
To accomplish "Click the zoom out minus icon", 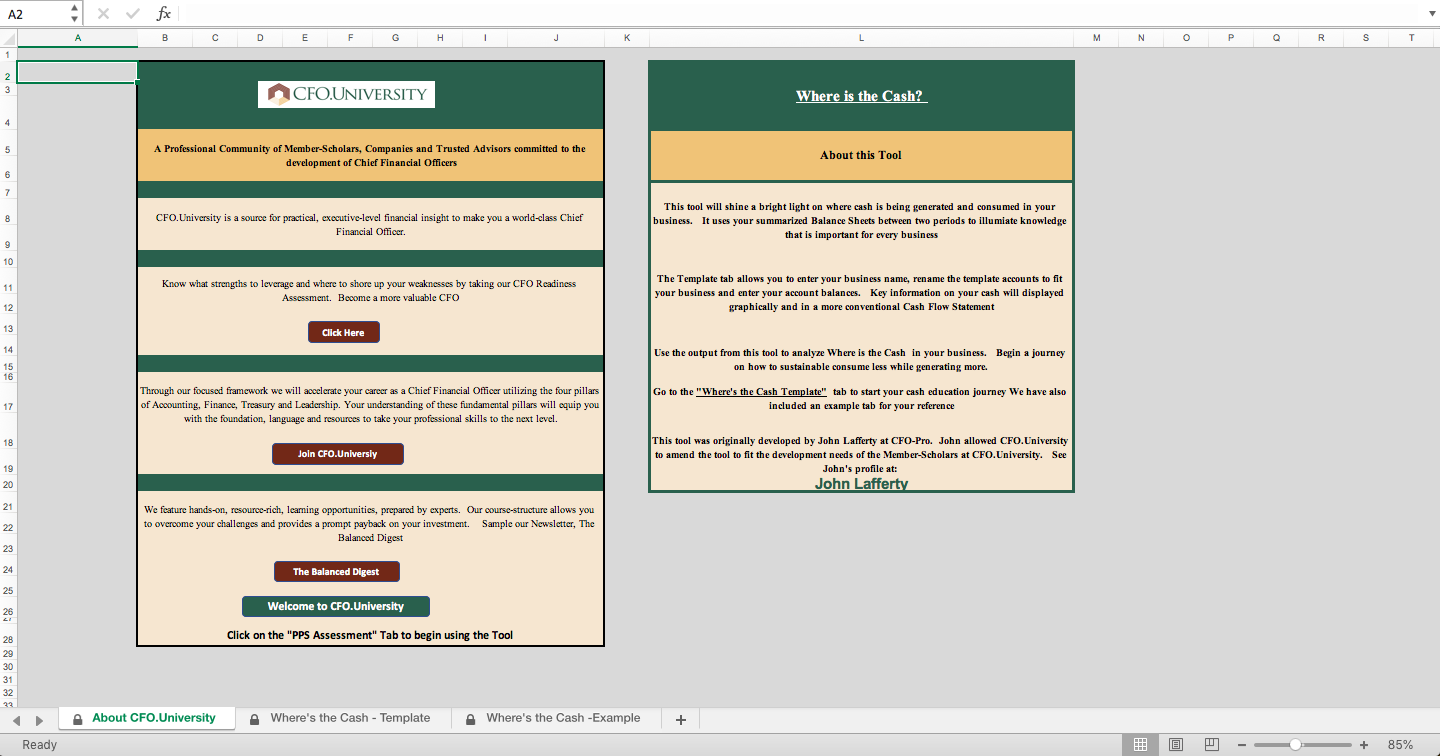I will [x=1242, y=745].
